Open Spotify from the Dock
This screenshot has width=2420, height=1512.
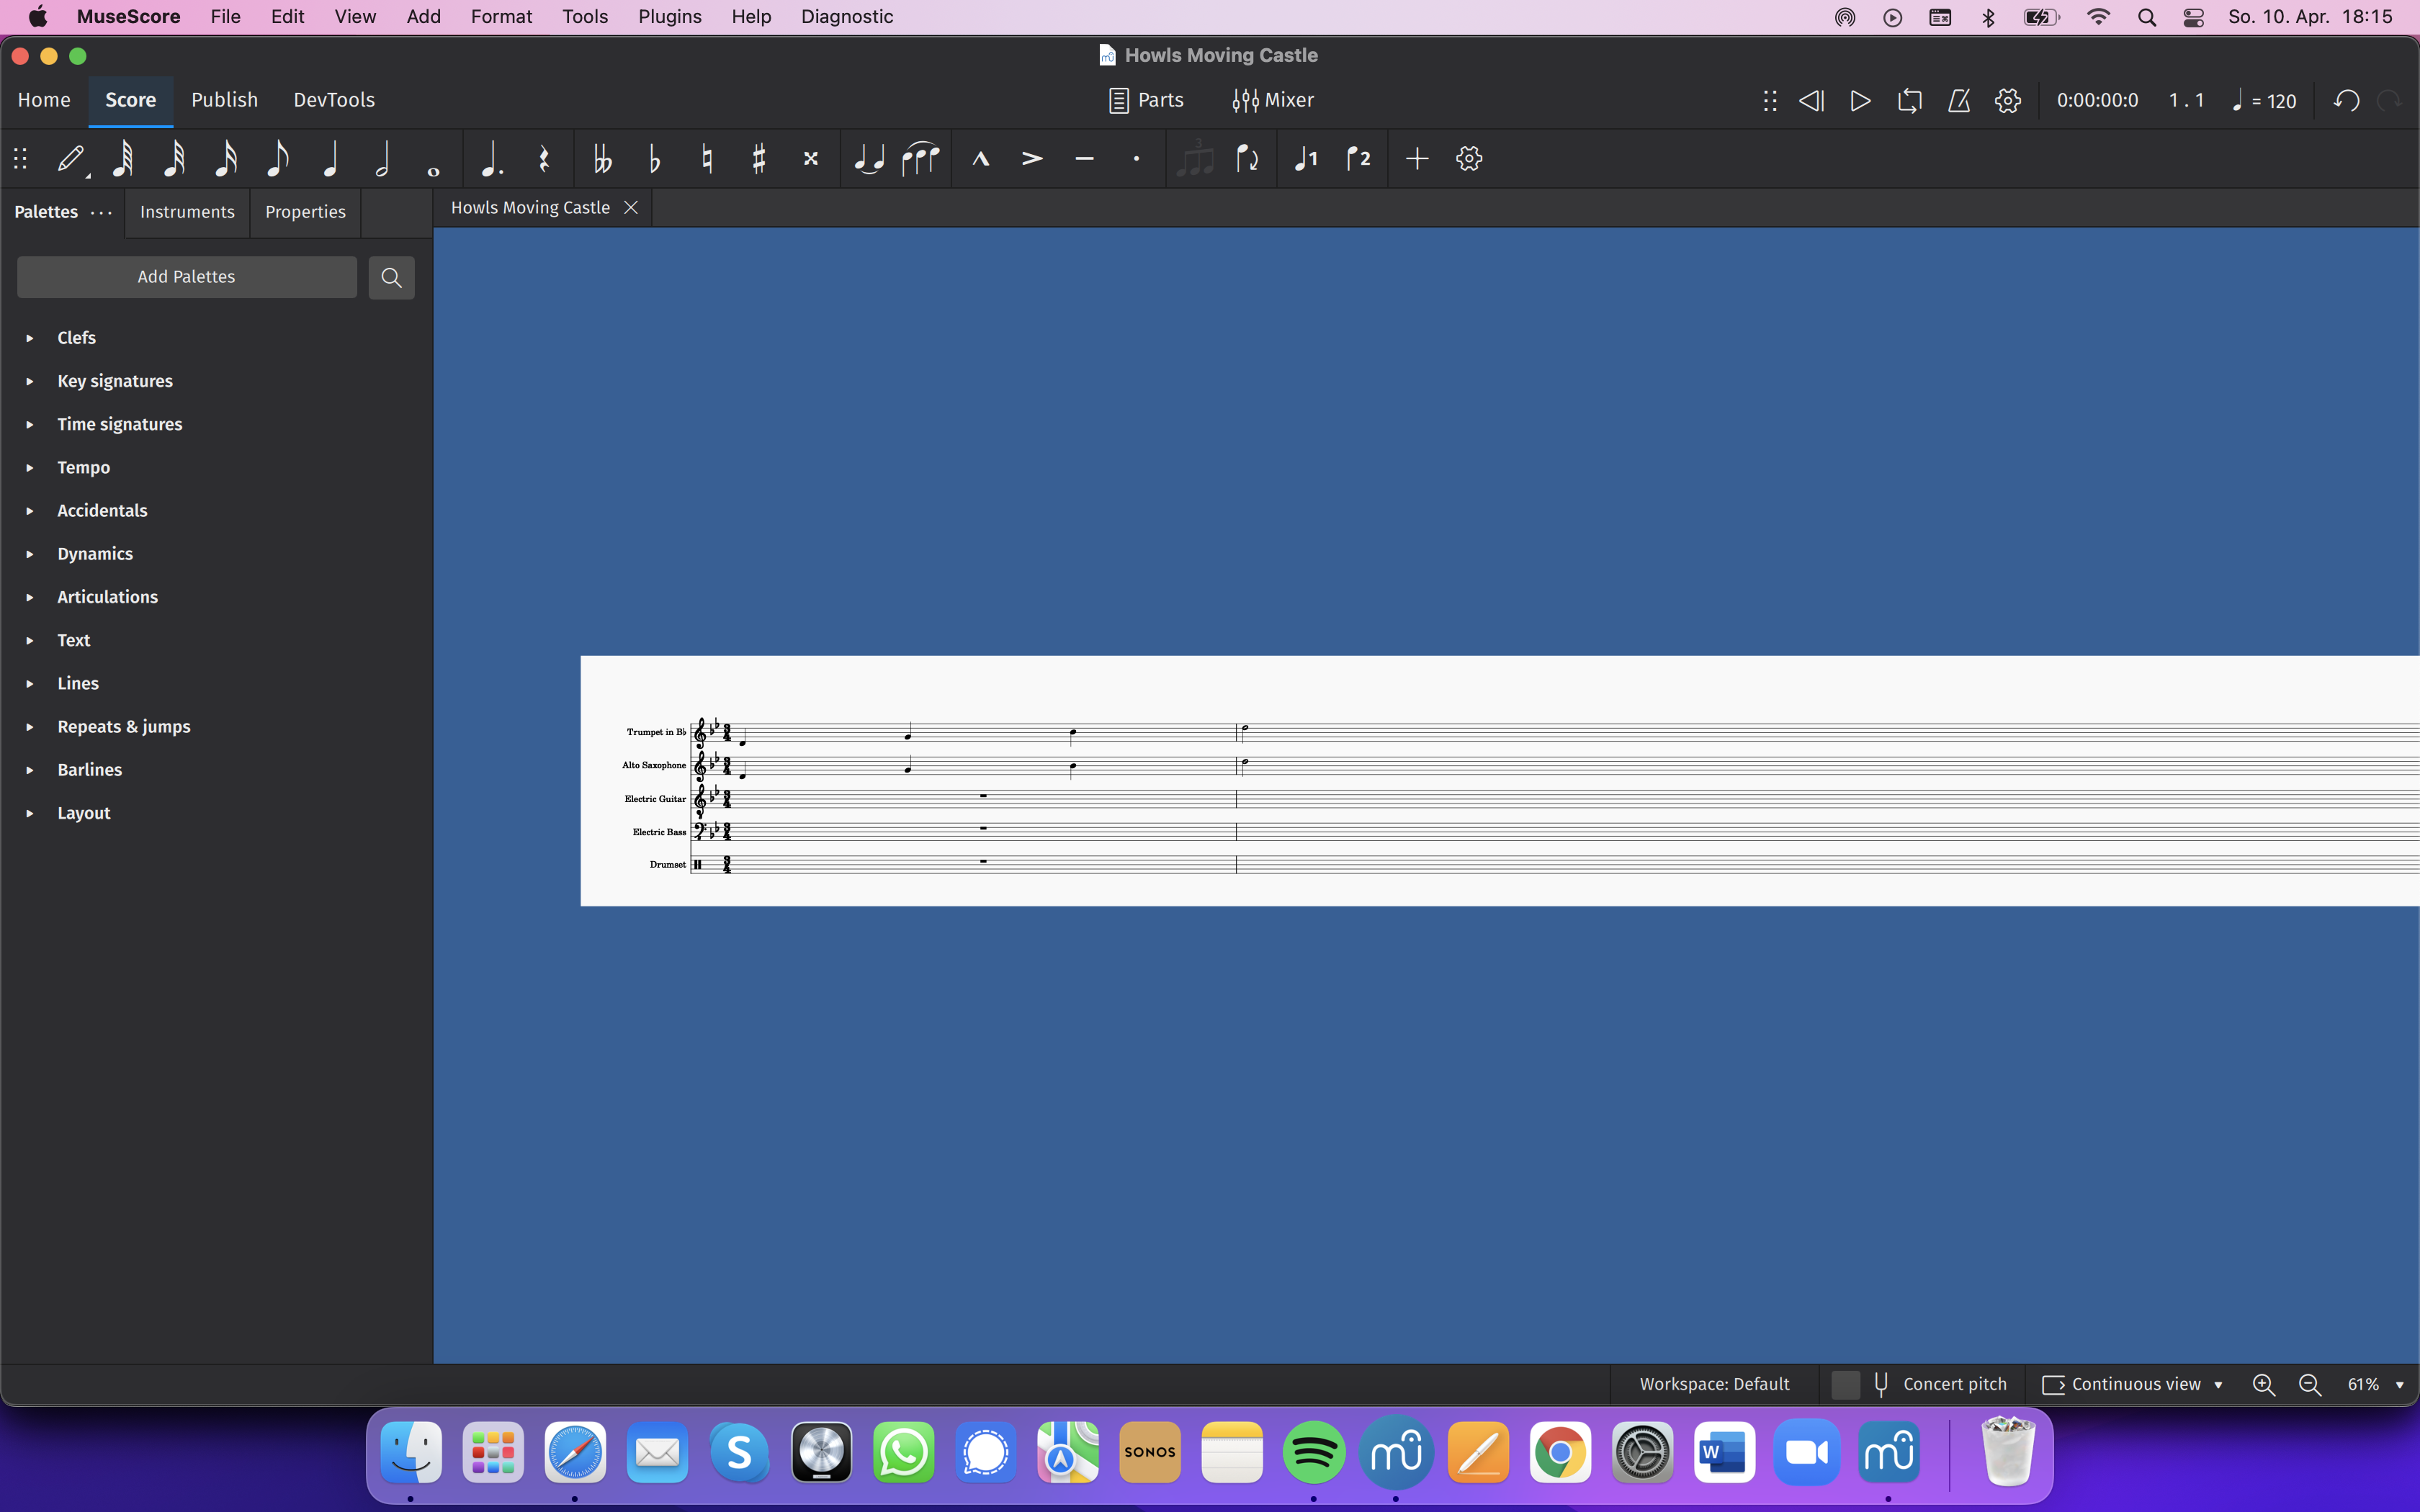(1313, 1452)
